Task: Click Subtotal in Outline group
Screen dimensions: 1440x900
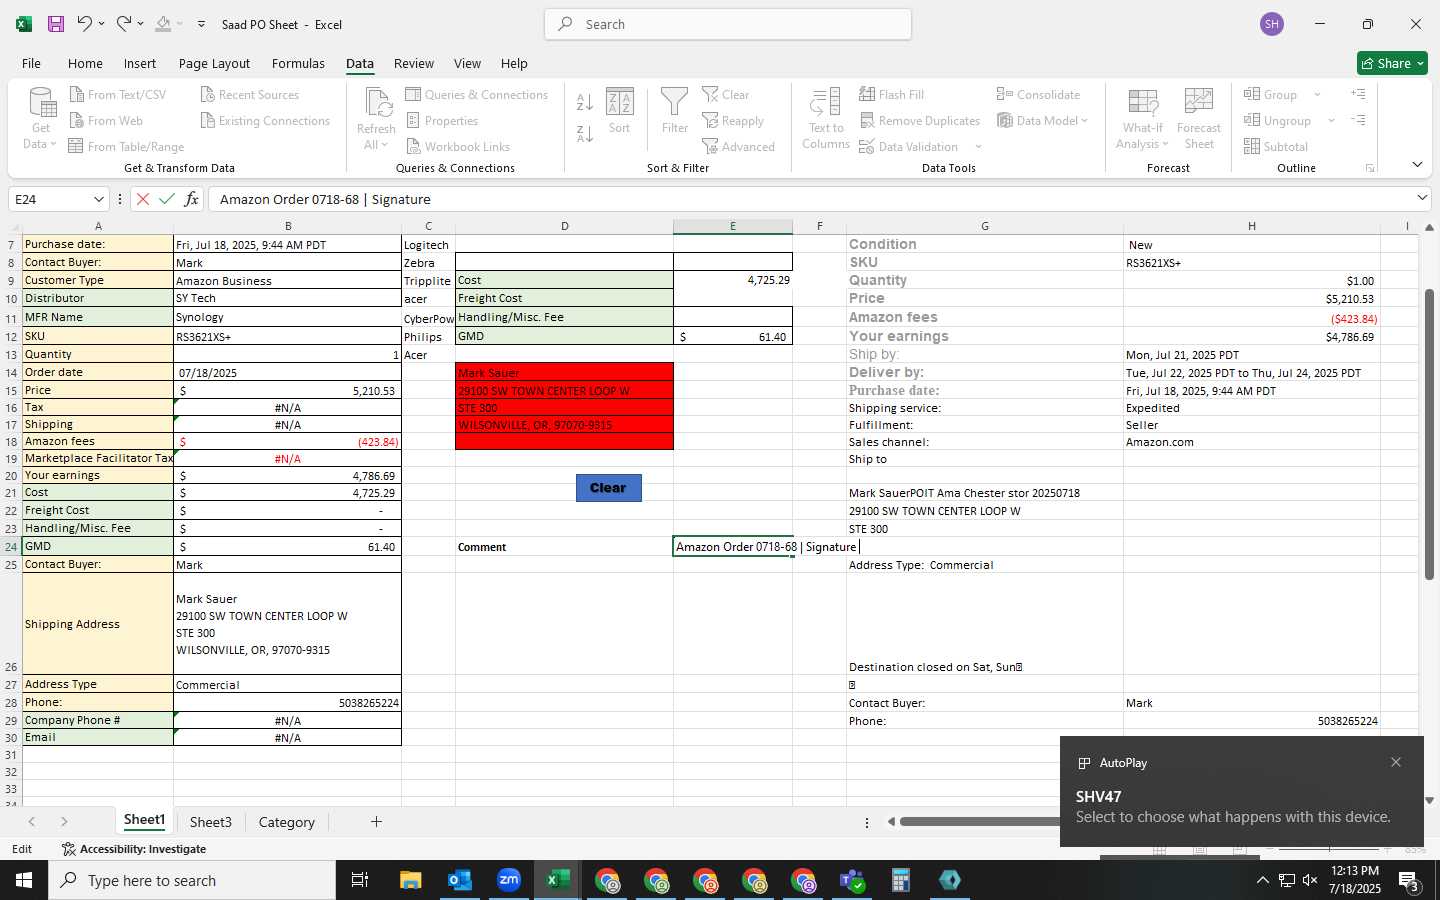Action: 1276,146
